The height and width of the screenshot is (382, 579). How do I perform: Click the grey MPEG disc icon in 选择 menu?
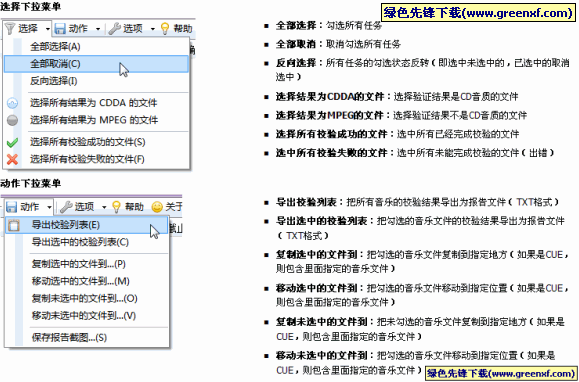tap(13, 120)
